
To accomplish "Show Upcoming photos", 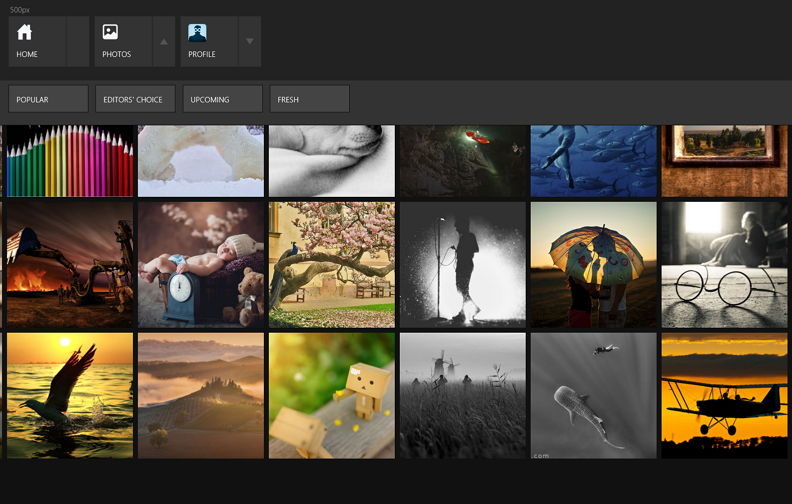I will [x=222, y=99].
